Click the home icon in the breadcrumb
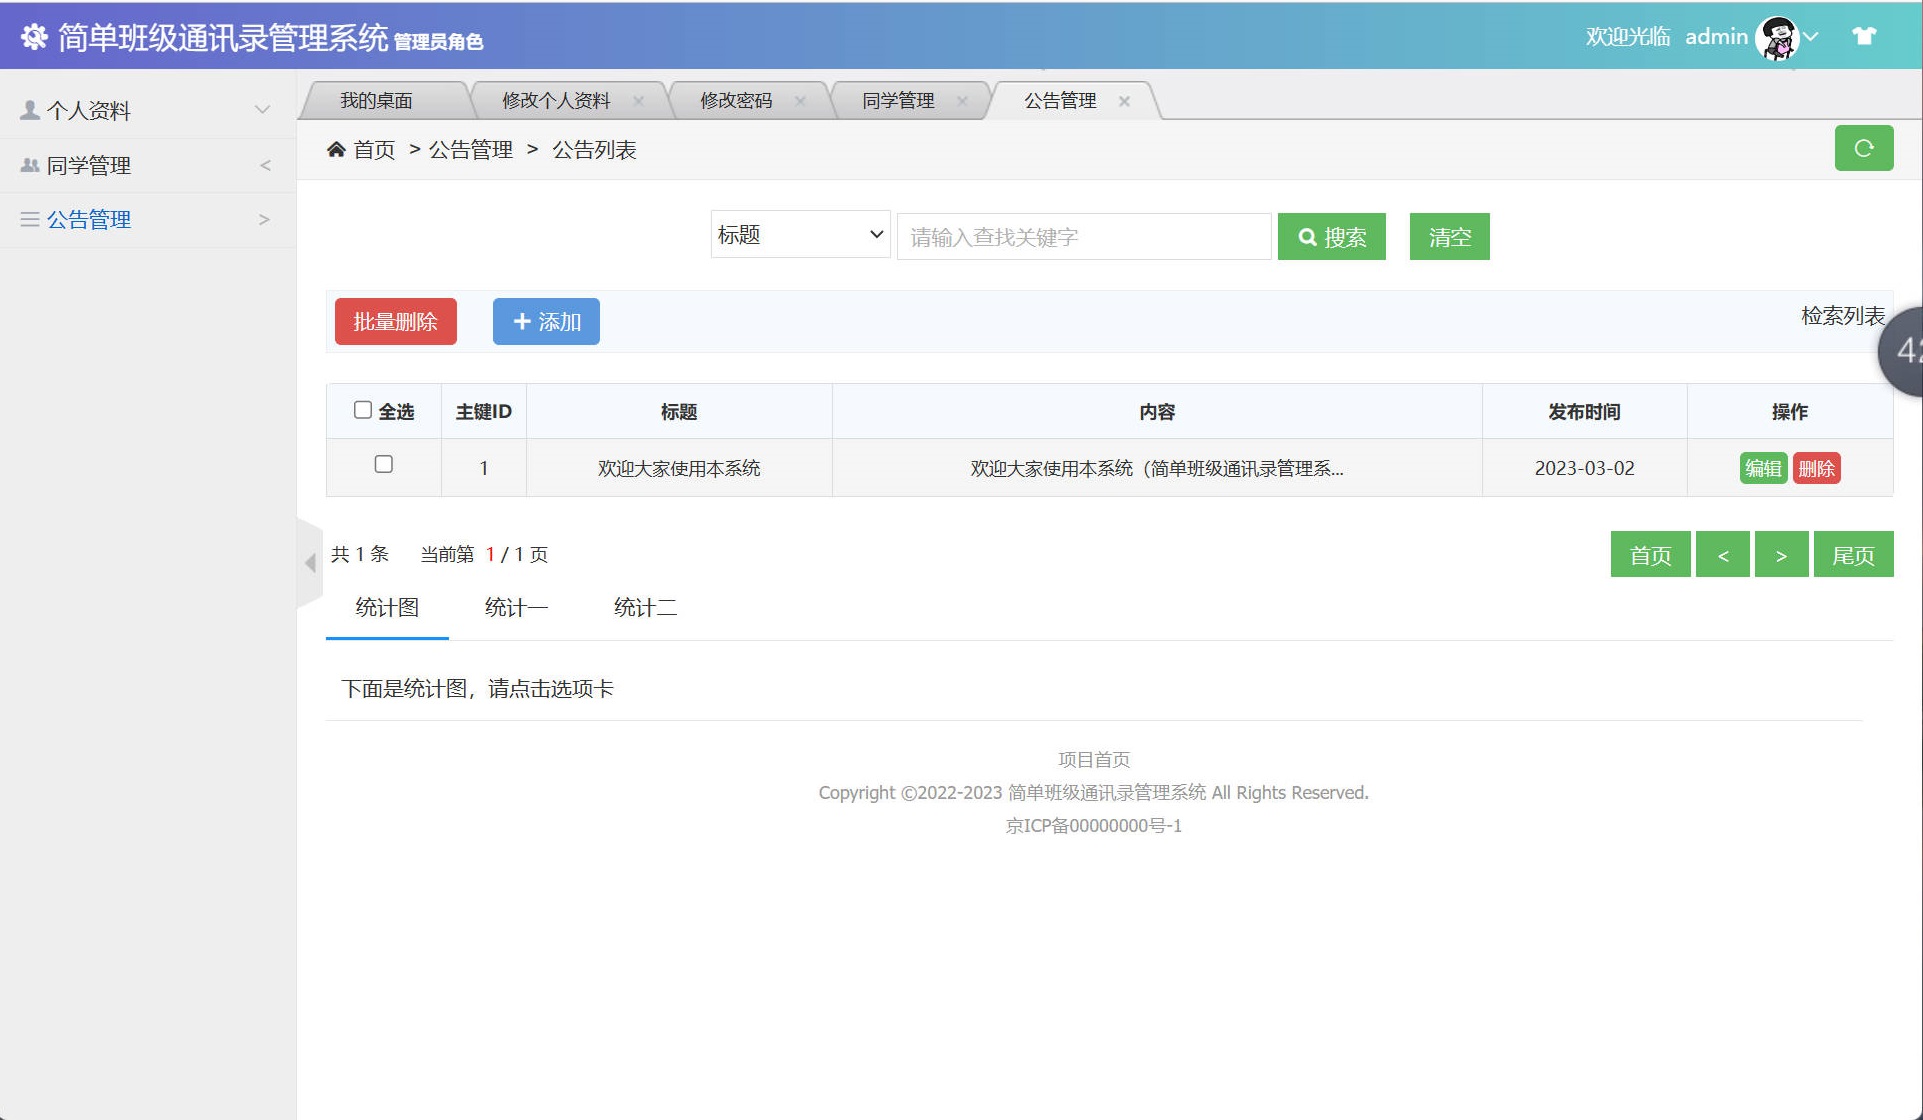1923x1120 pixels. pyautogui.click(x=336, y=148)
